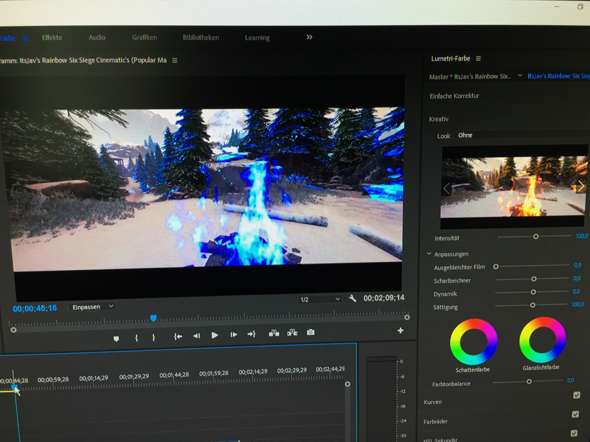The image size is (590, 442).
Task: Add a marker in the Program monitor
Action: coord(116,339)
